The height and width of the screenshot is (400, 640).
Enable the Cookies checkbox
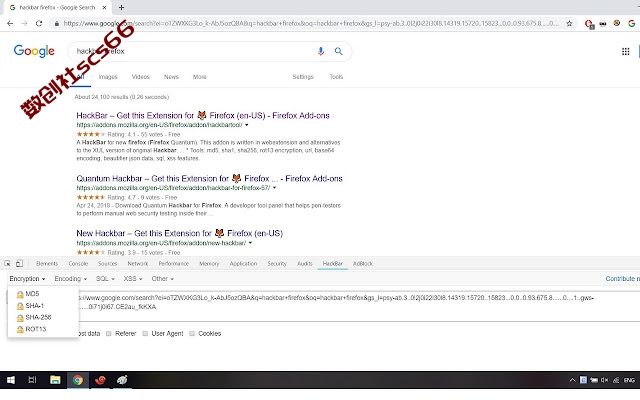tap(192, 333)
